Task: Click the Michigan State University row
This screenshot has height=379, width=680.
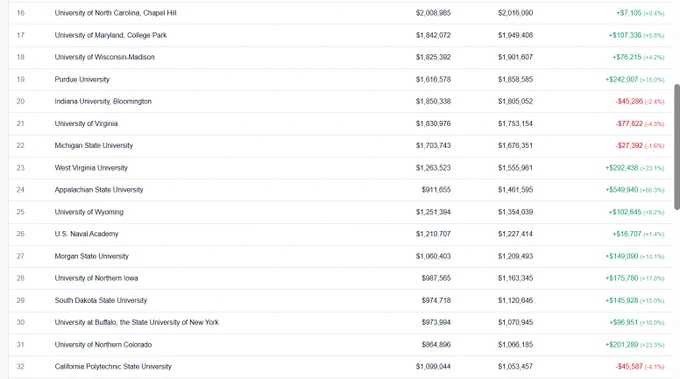Action: [340, 146]
